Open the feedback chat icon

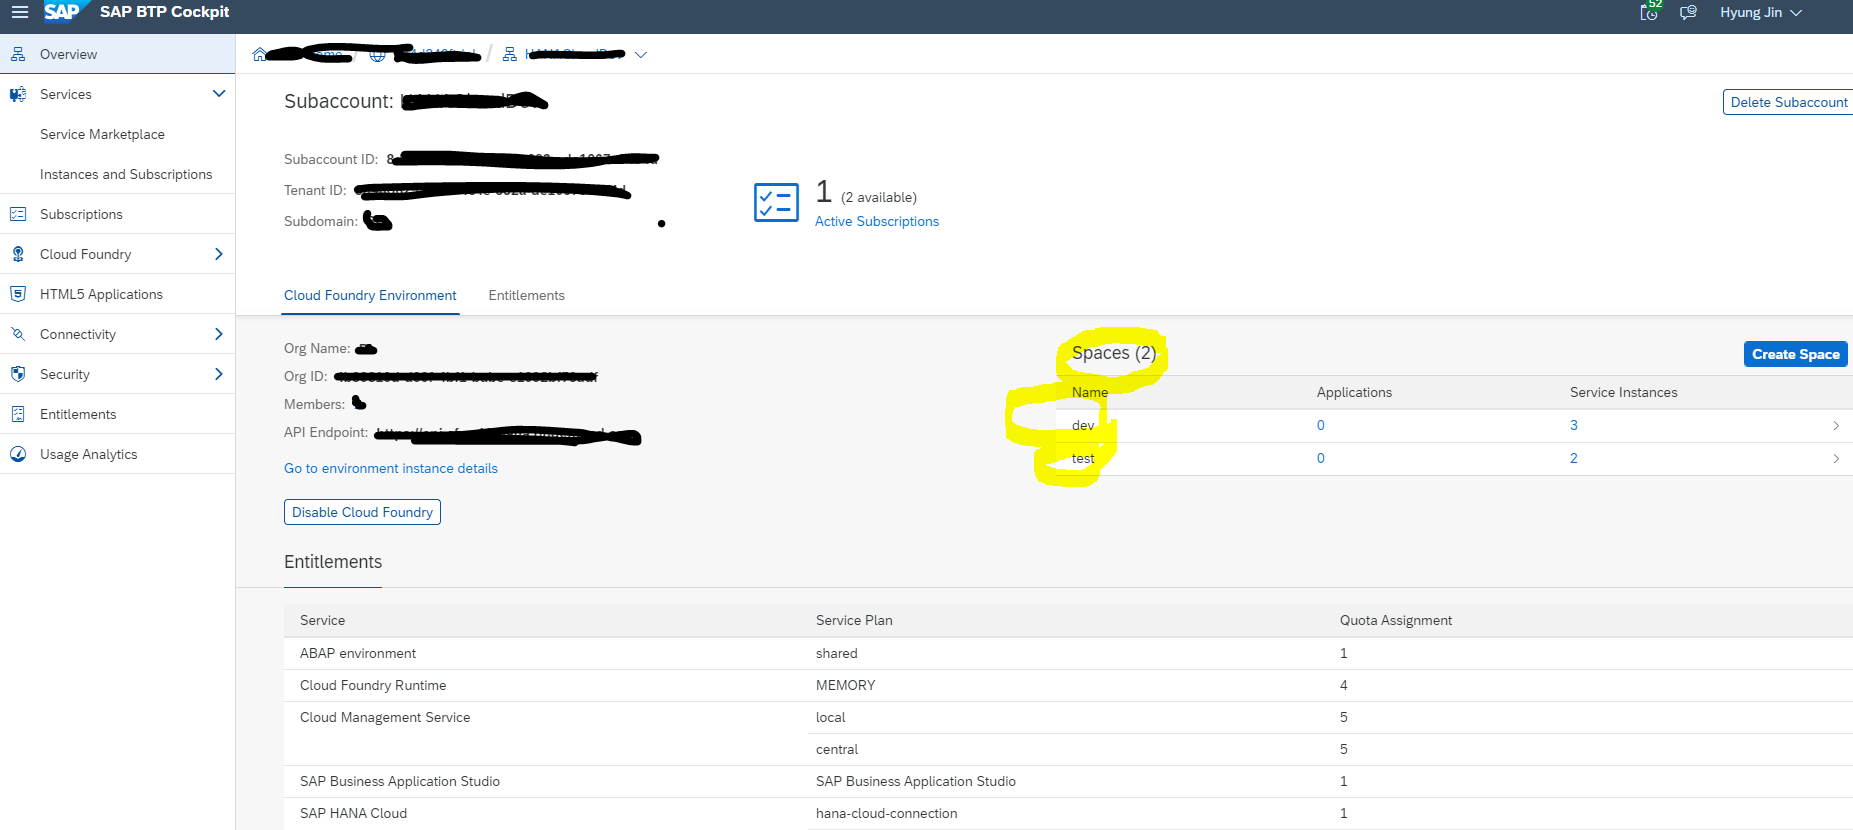(1688, 12)
